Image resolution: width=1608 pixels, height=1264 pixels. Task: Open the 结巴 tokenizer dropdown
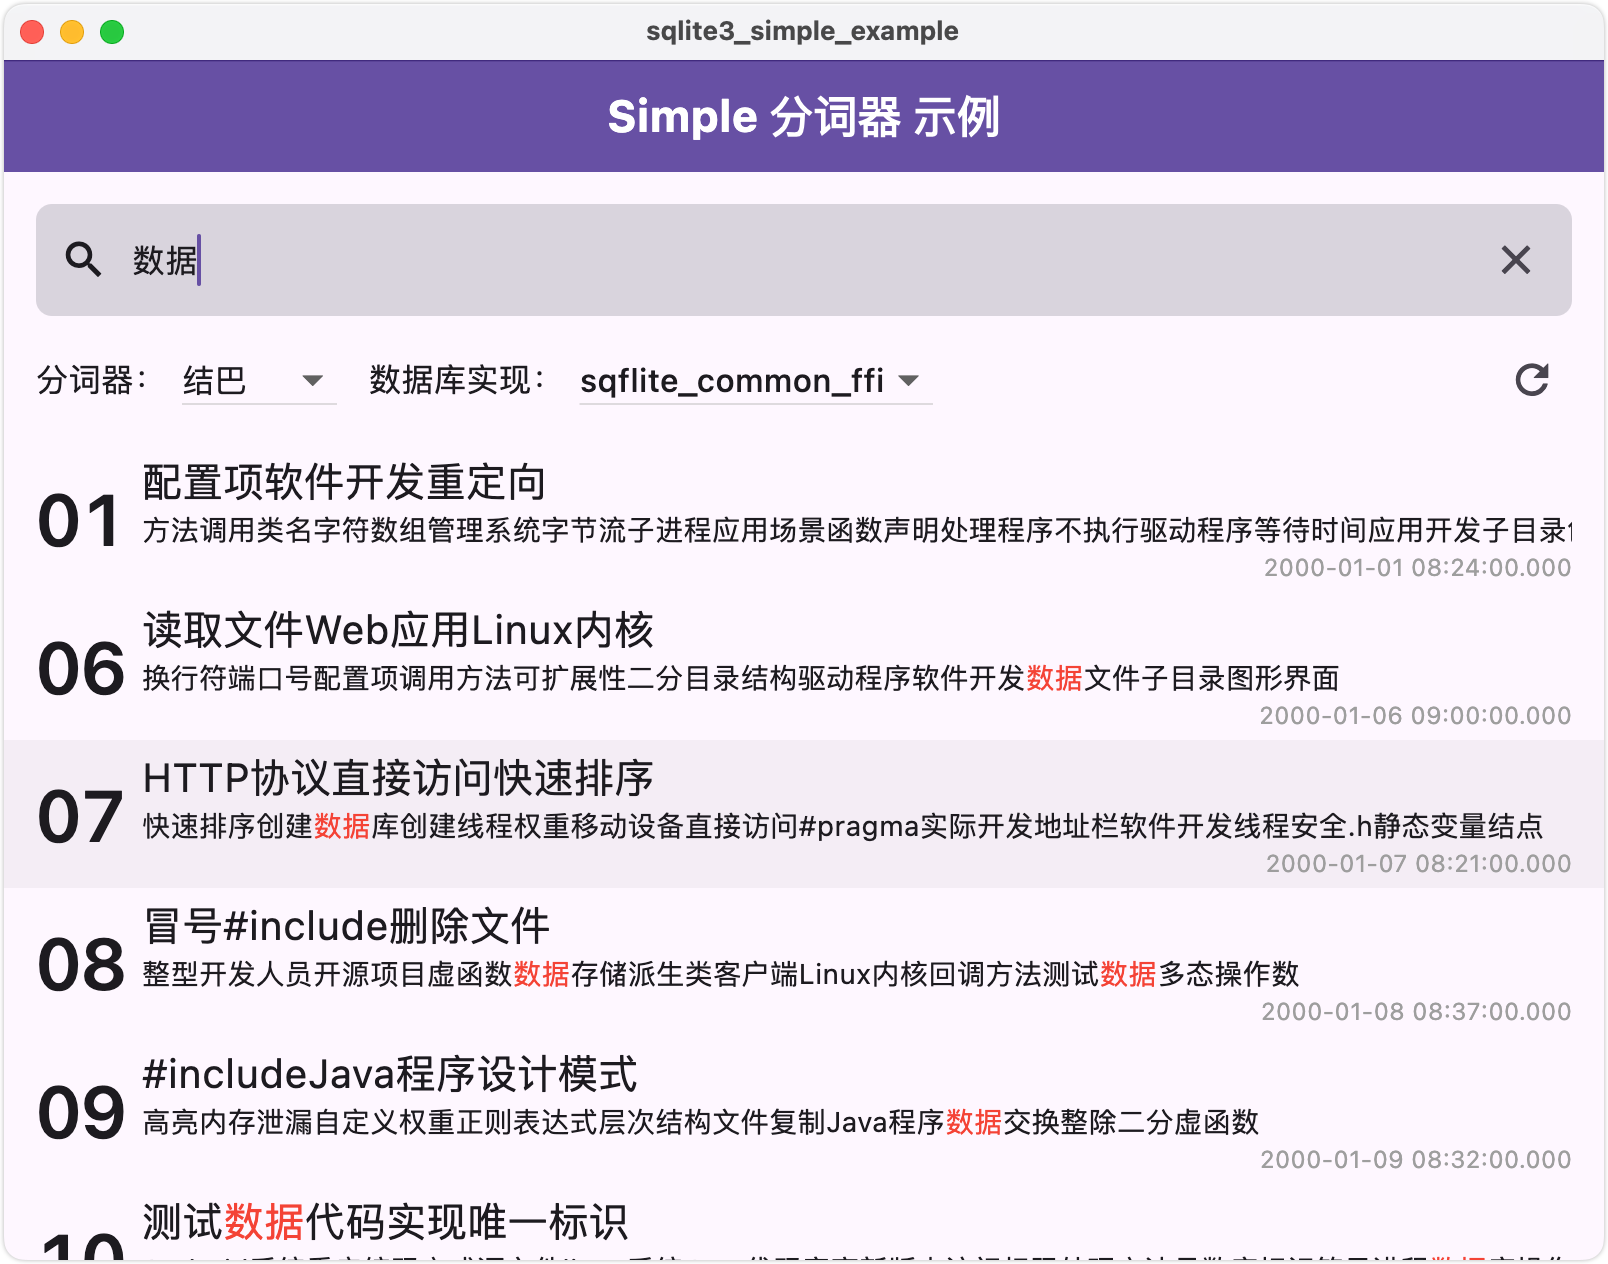point(257,381)
